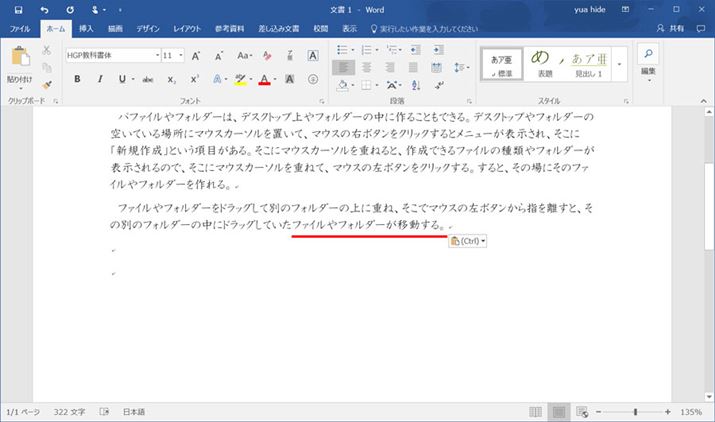Click the Undo arrow icon

click(45, 9)
